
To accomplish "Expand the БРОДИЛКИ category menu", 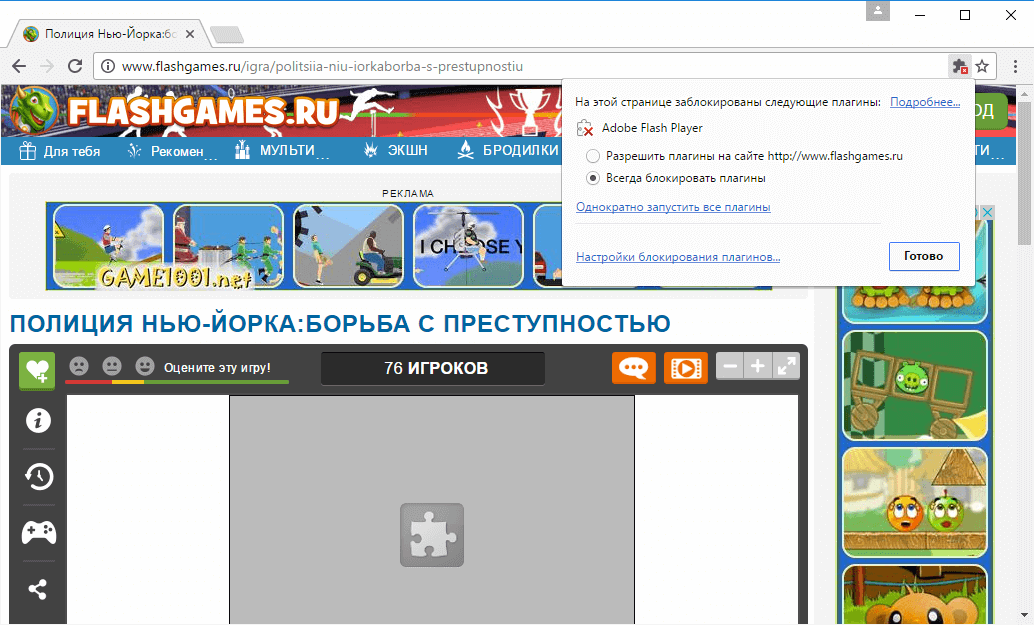I will coord(520,149).
